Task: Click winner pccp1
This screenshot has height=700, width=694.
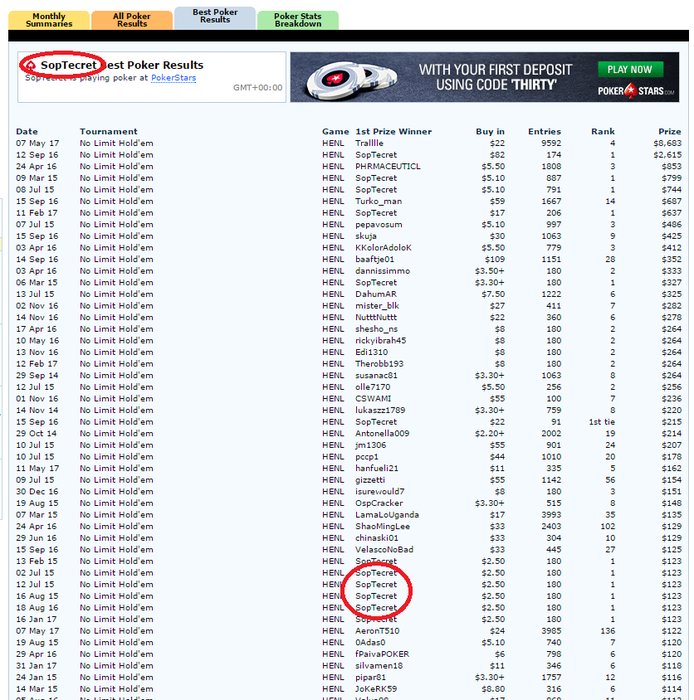Action: pyautogui.click(x=367, y=456)
